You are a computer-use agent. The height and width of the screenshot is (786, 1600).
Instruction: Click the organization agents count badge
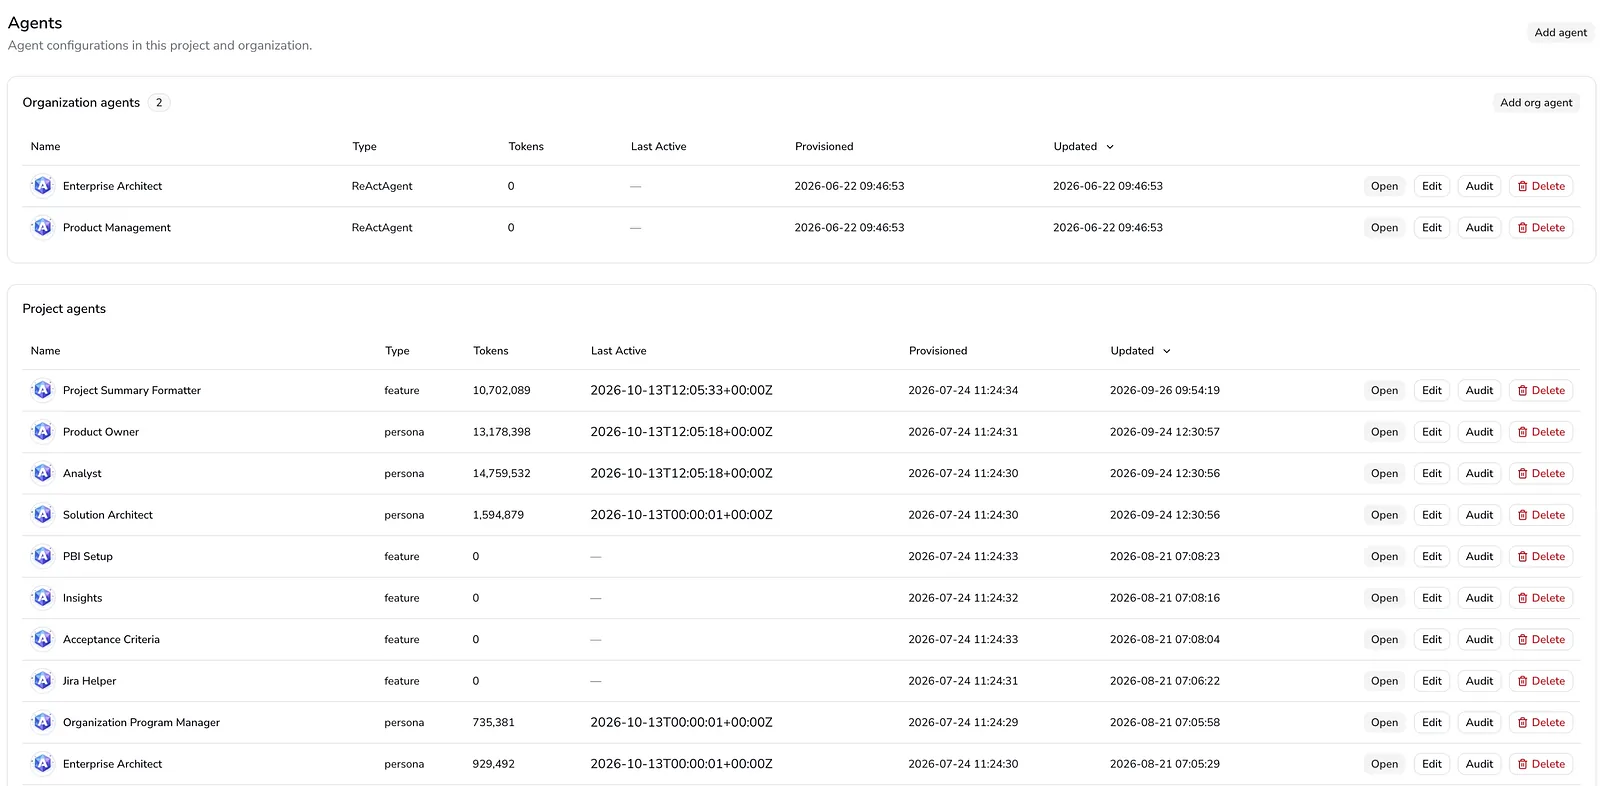[x=159, y=103]
